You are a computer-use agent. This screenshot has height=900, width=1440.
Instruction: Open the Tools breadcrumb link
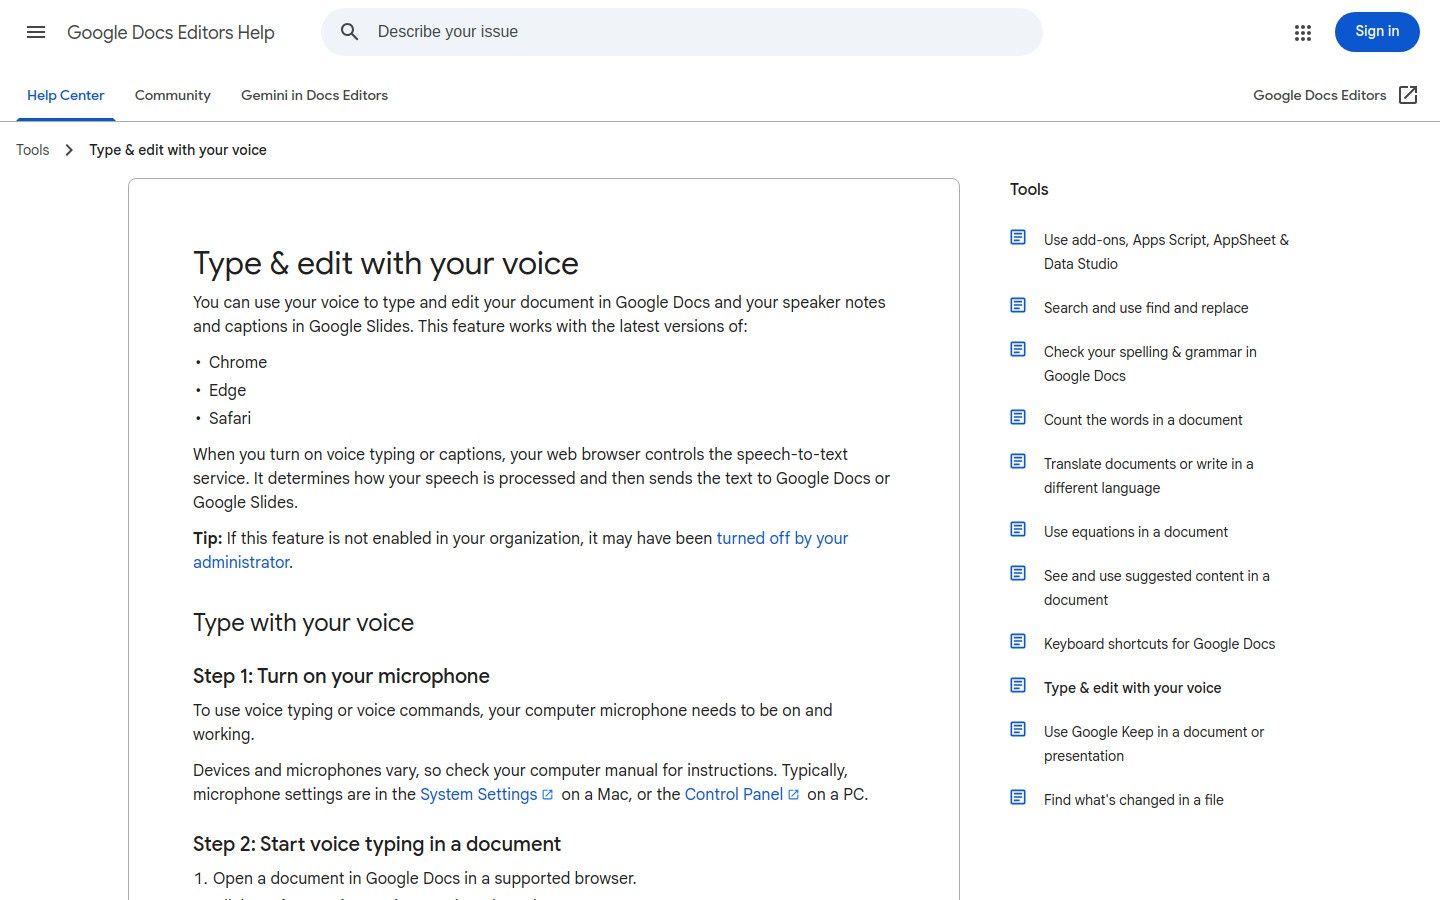[32, 149]
